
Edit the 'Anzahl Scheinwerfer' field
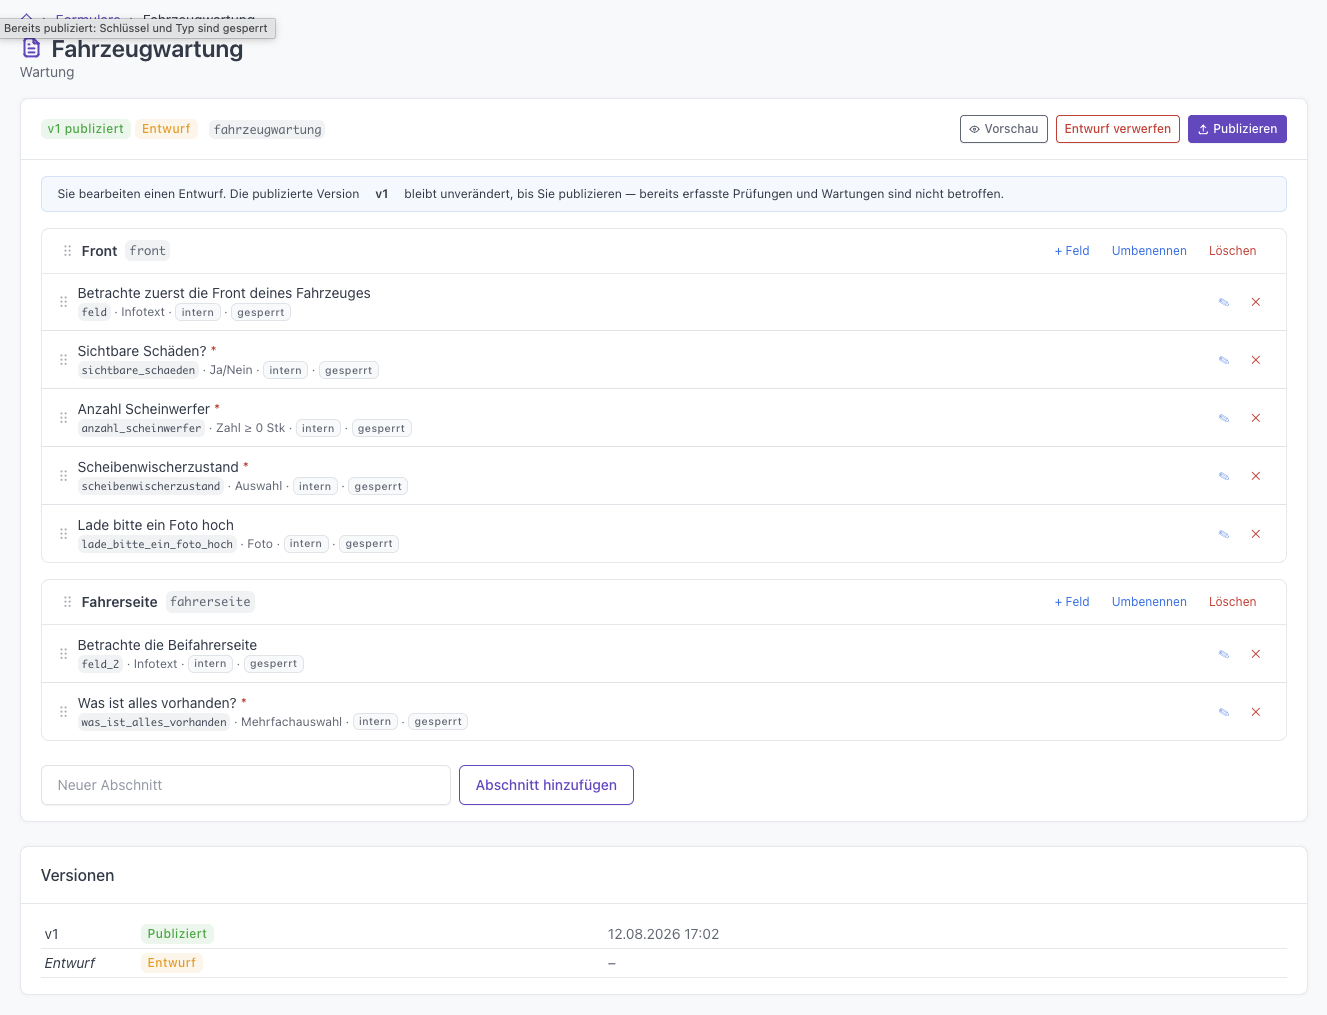pyautogui.click(x=1223, y=418)
